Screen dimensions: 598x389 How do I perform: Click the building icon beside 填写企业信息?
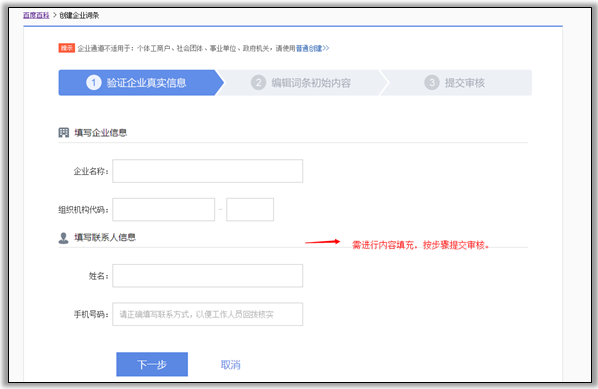pyautogui.click(x=64, y=133)
